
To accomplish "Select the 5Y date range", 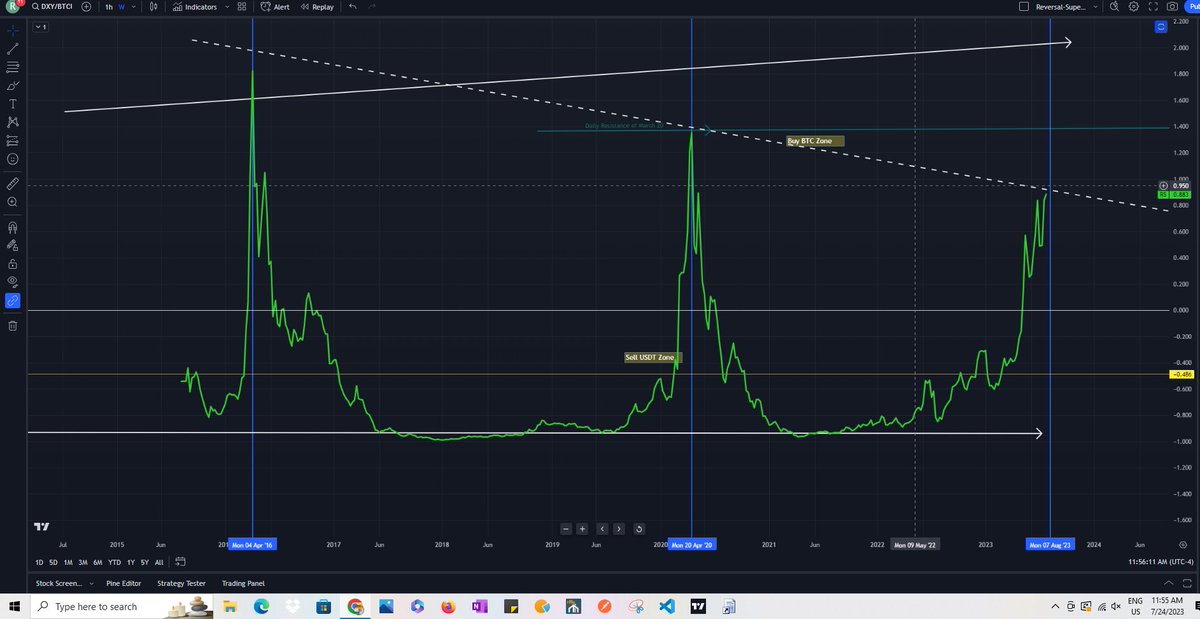I will point(145,563).
